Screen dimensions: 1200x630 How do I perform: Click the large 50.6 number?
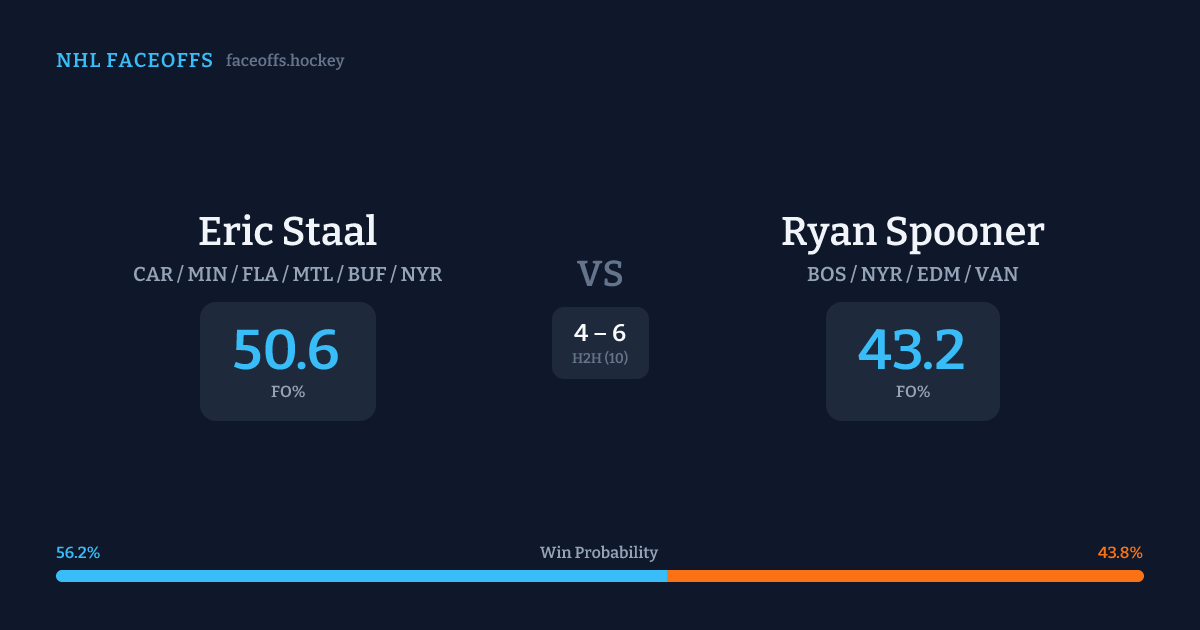point(286,350)
